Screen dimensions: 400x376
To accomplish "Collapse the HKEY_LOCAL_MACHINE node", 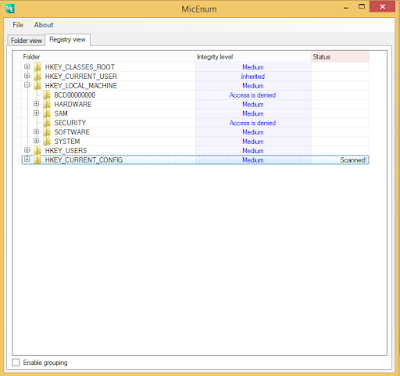I will (x=27, y=85).
